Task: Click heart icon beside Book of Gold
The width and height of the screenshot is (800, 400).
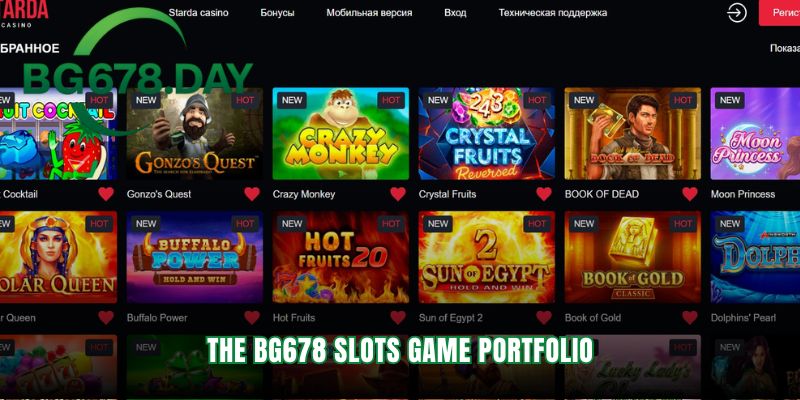Action: coord(690,317)
